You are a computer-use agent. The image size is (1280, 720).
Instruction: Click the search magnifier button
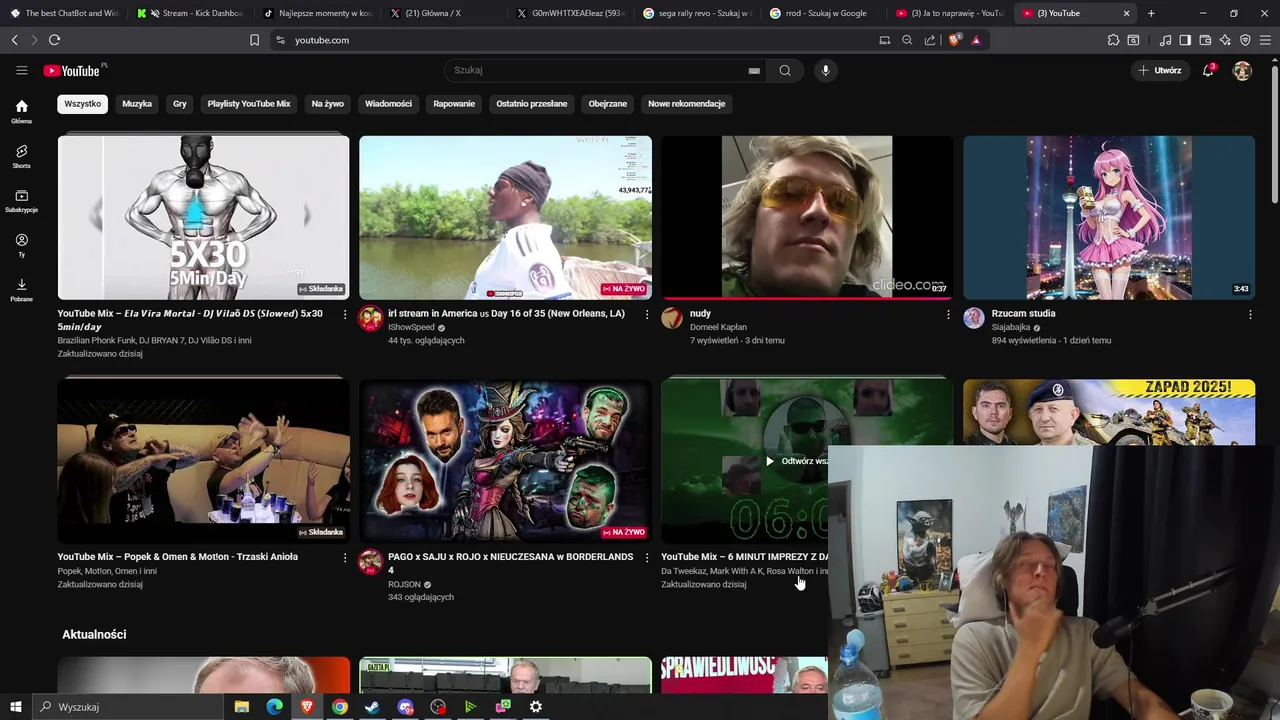(x=785, y=70)
